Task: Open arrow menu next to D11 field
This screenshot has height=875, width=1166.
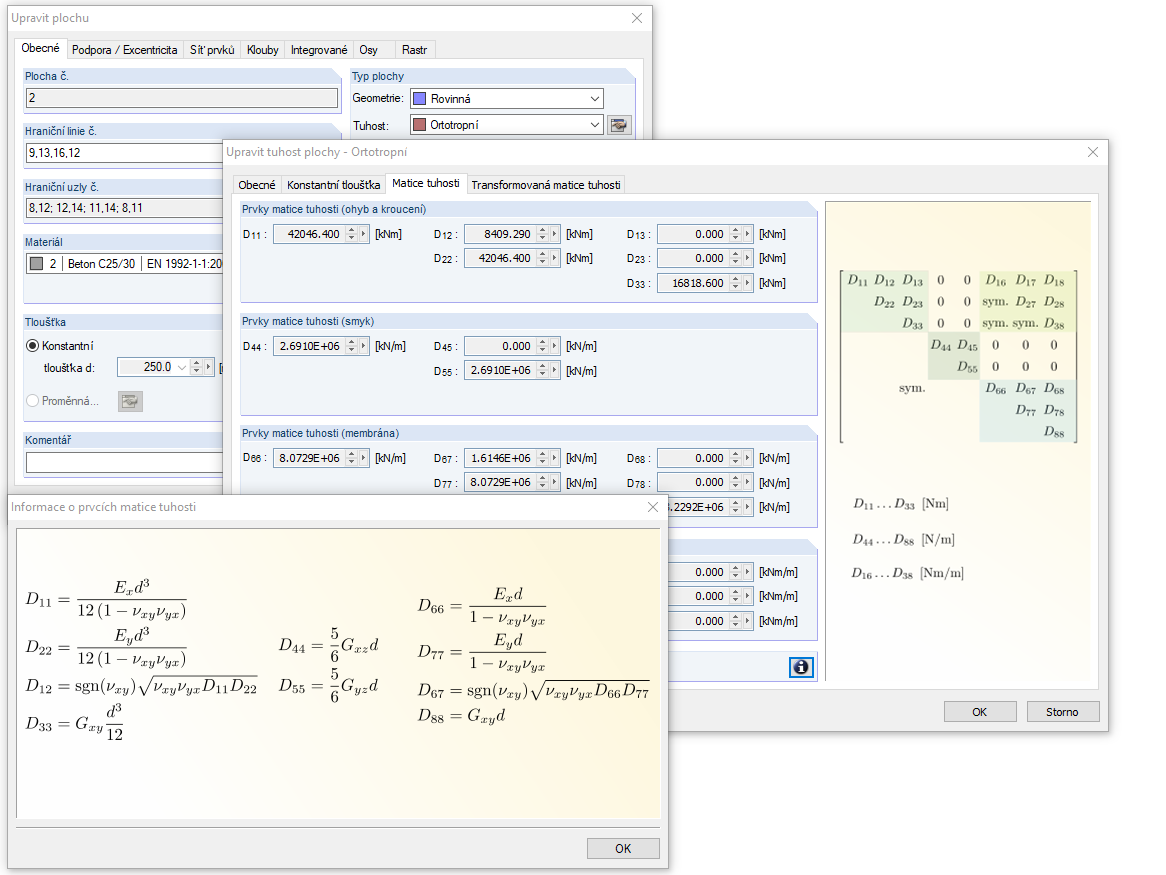Action: [x=363, y=234]
